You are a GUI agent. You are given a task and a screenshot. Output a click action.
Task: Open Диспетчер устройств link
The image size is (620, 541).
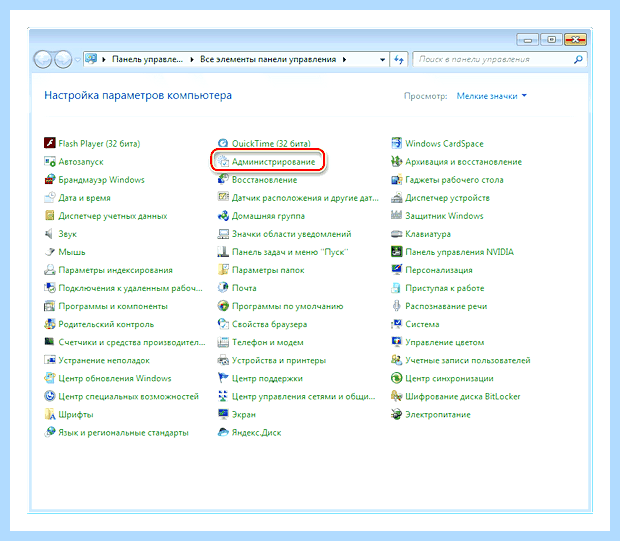[447, 198]
